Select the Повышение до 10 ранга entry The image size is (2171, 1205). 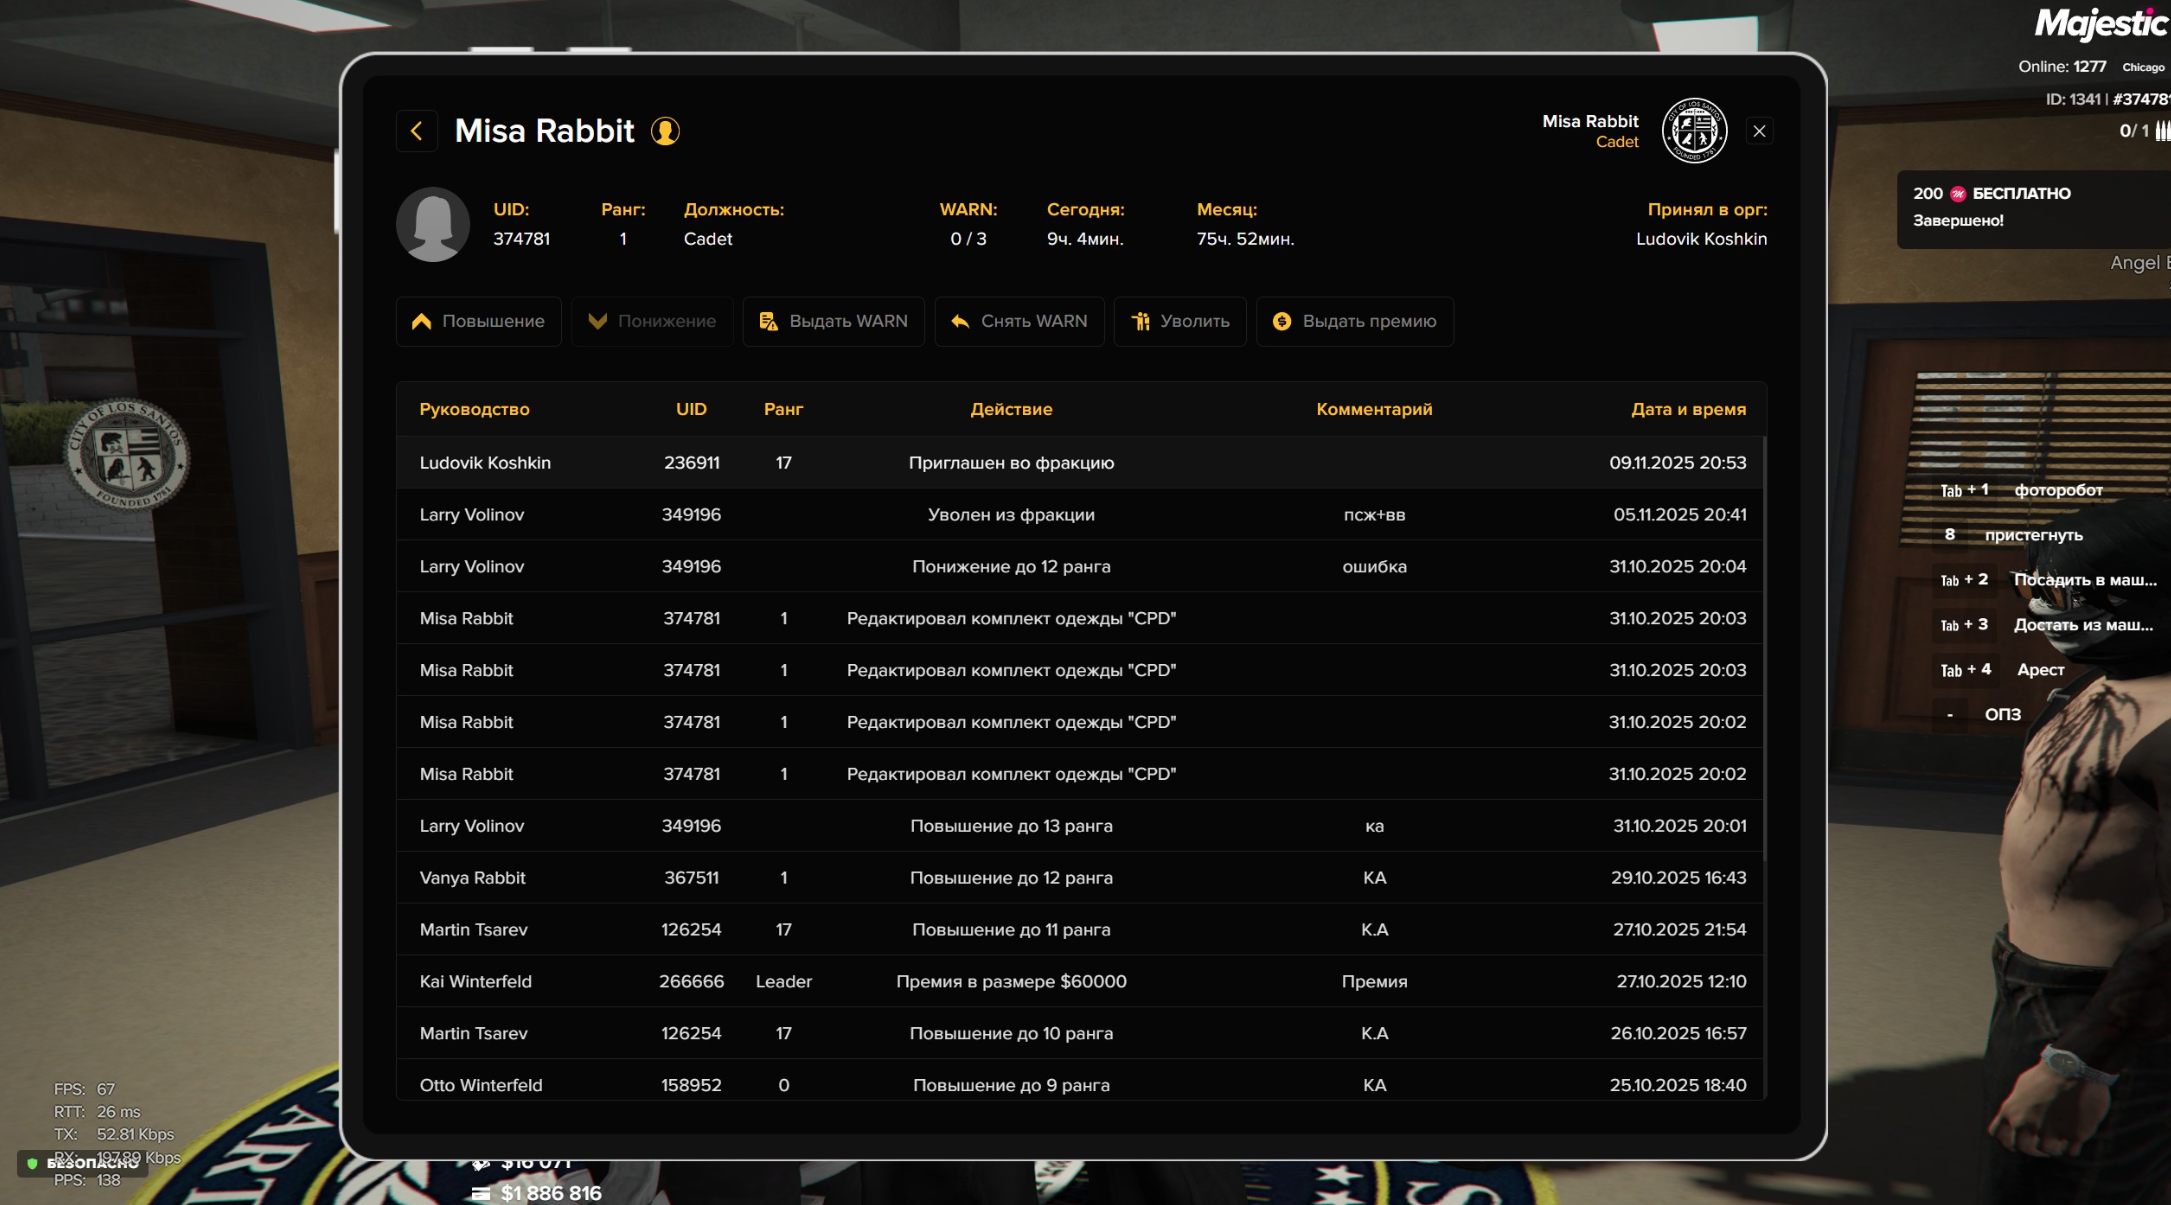[x=1011, y=1034]
